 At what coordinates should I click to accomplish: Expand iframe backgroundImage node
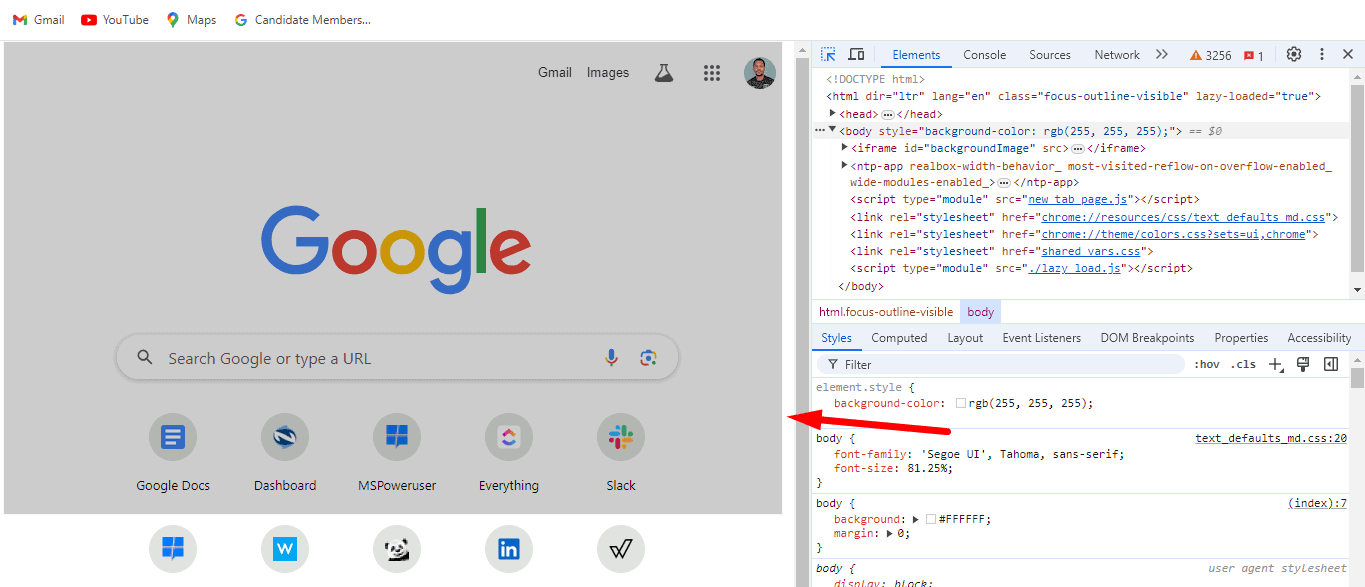tap(844, 147)
